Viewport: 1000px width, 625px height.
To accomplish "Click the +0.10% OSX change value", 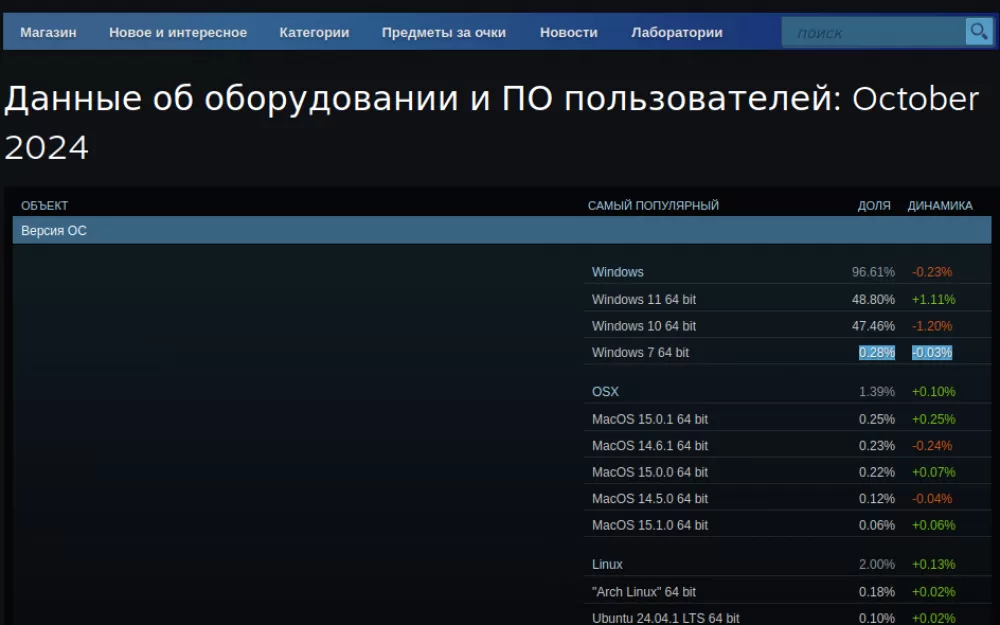I will pyautogui.click(x=934, y=392).
